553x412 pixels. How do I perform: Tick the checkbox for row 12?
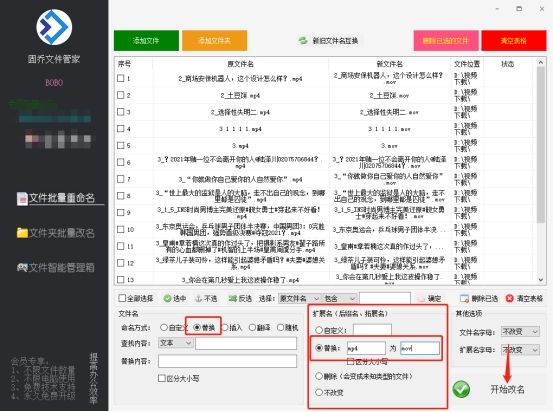(x=121, y=263)
